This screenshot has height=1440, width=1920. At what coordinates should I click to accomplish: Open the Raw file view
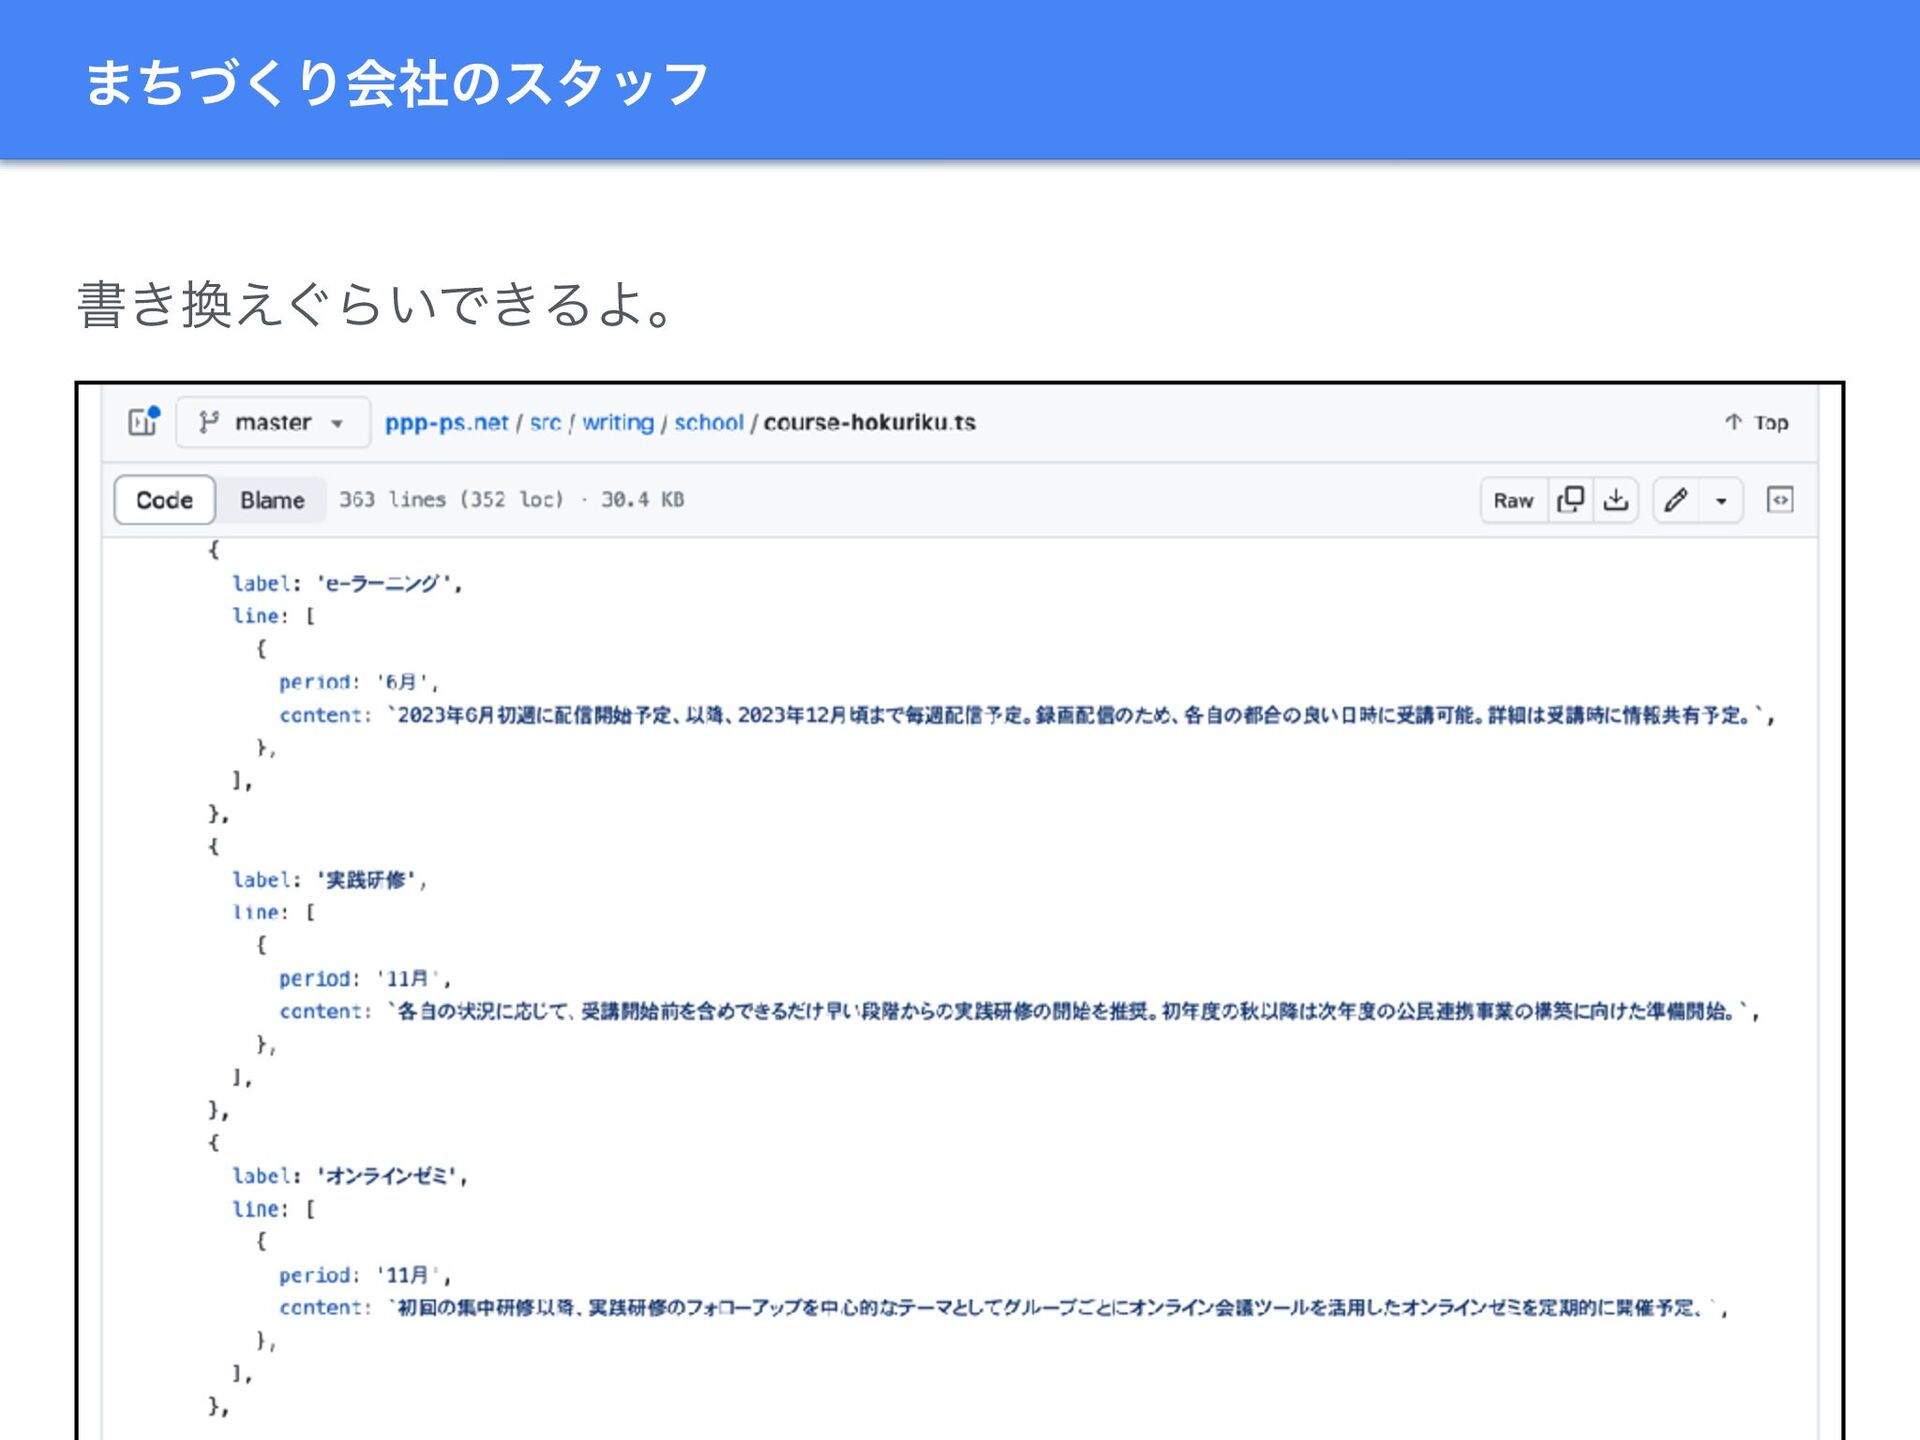(1513, 500)
